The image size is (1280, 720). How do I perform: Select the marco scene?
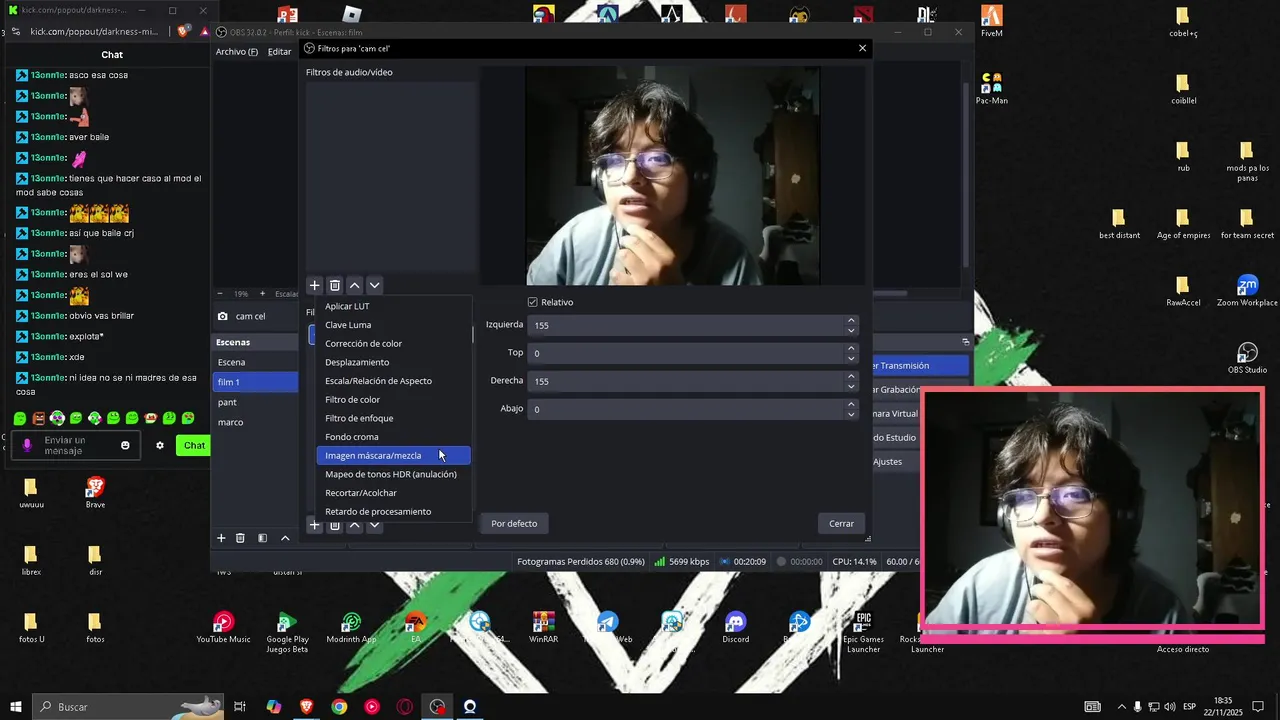[x=256, y=422]
